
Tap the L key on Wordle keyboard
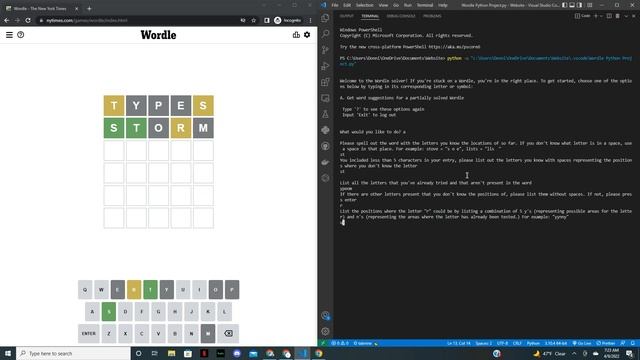point(224,311)
